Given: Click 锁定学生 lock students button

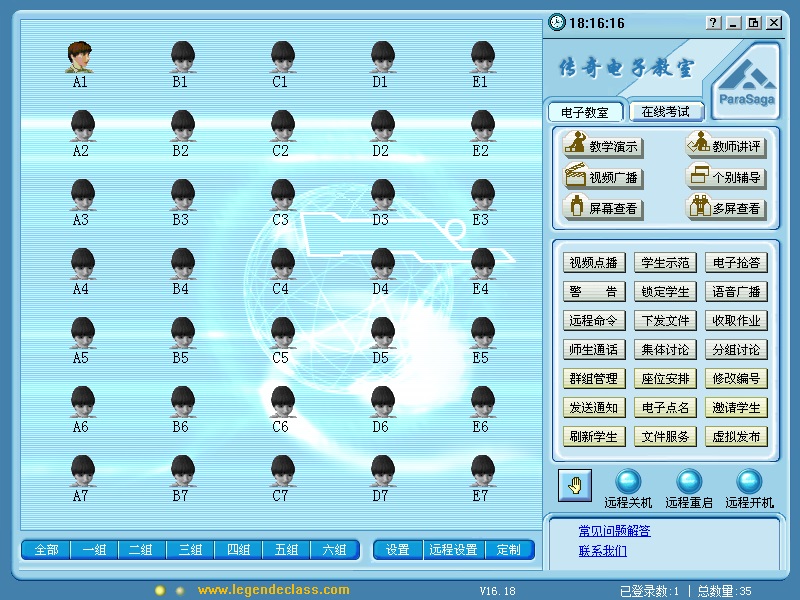Looking at the screenshot, I should [x=665, y=292].
